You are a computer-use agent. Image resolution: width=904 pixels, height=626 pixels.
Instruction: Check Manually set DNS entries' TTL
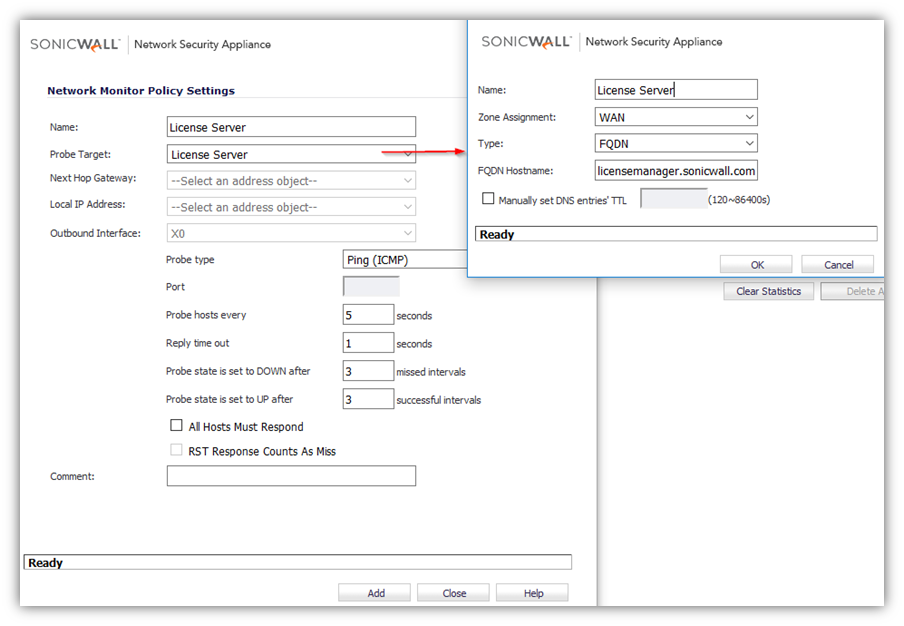coord(488,199)
